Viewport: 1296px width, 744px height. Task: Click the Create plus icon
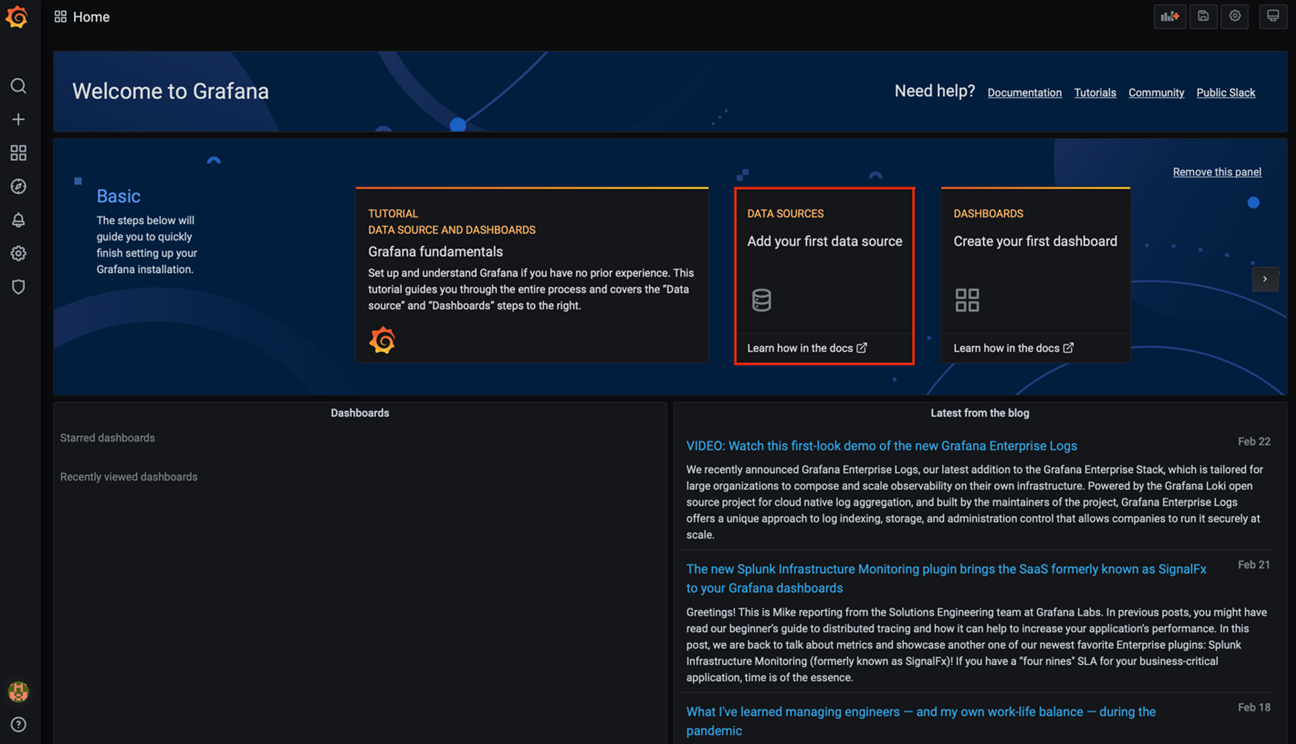(18, 119)
